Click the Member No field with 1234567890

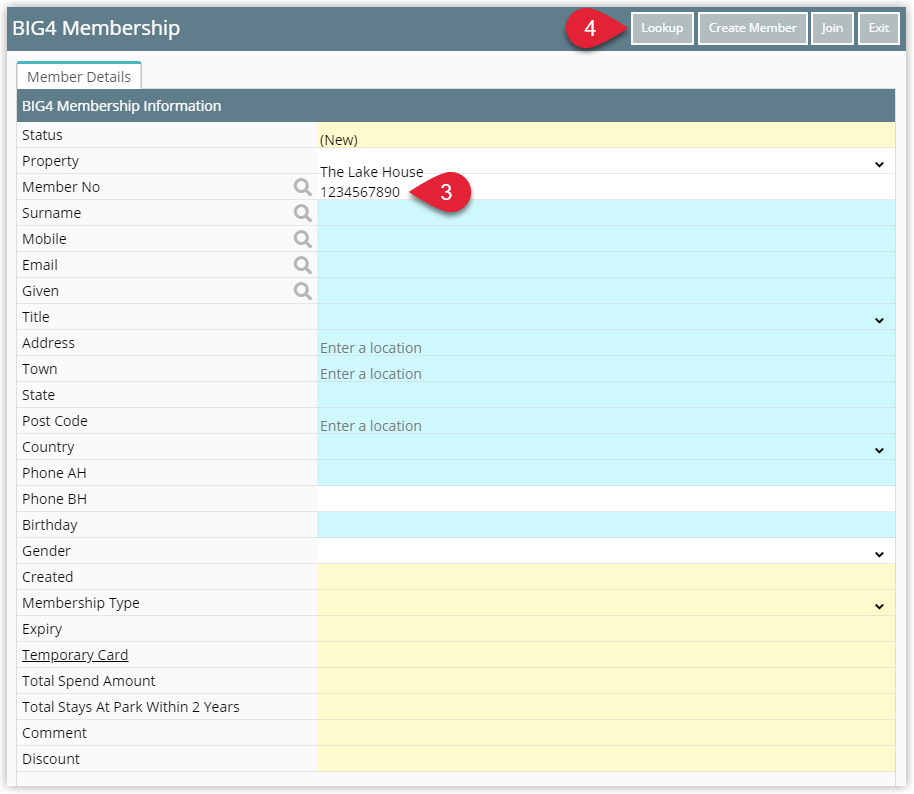click(x=606, y=187)
